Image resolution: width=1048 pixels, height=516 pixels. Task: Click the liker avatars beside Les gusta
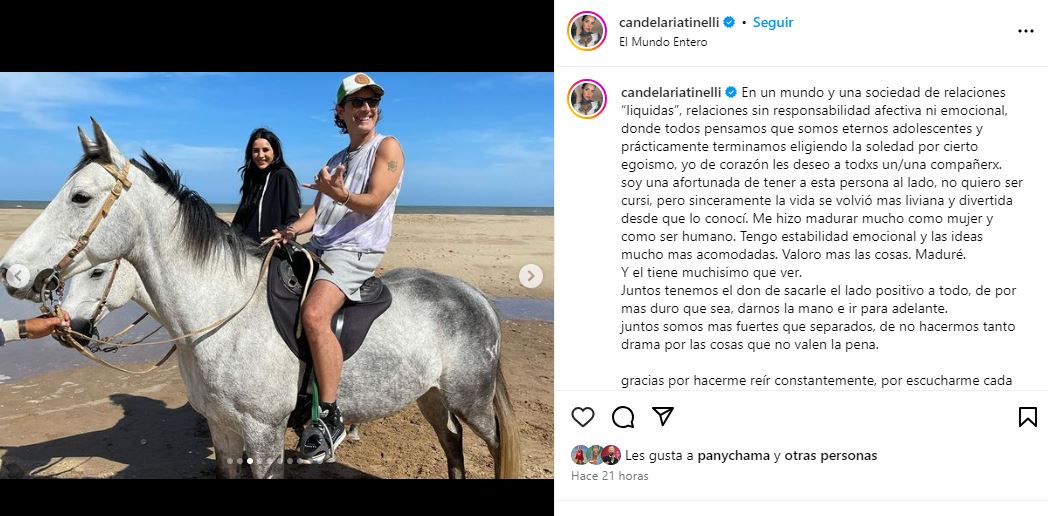point(596,455)
